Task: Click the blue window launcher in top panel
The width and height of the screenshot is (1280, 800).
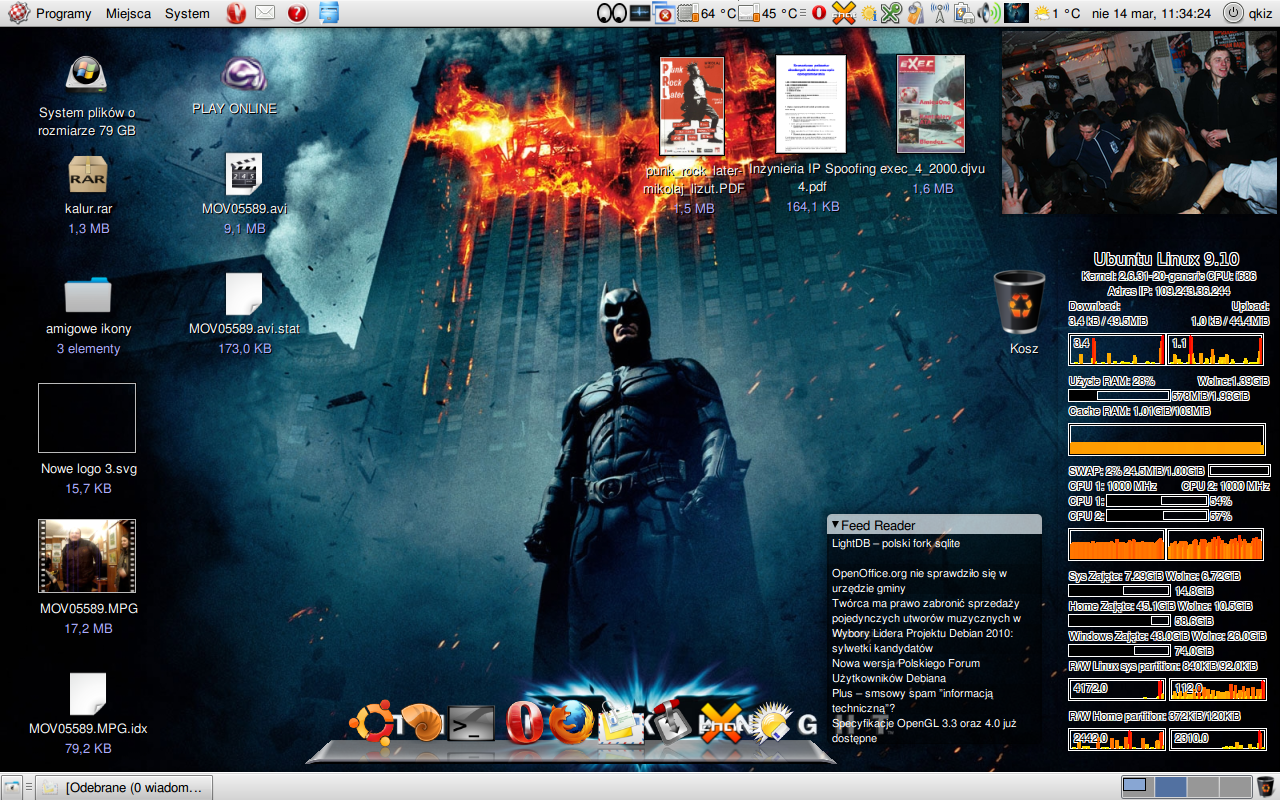Action: pyautogui.click(x=329, y=13)
